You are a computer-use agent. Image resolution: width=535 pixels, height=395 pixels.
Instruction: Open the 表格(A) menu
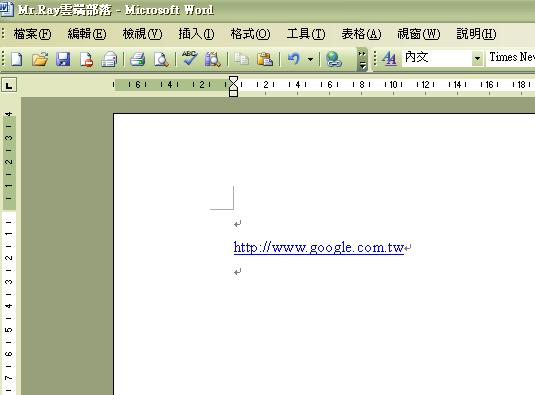(x=361, y=34)
